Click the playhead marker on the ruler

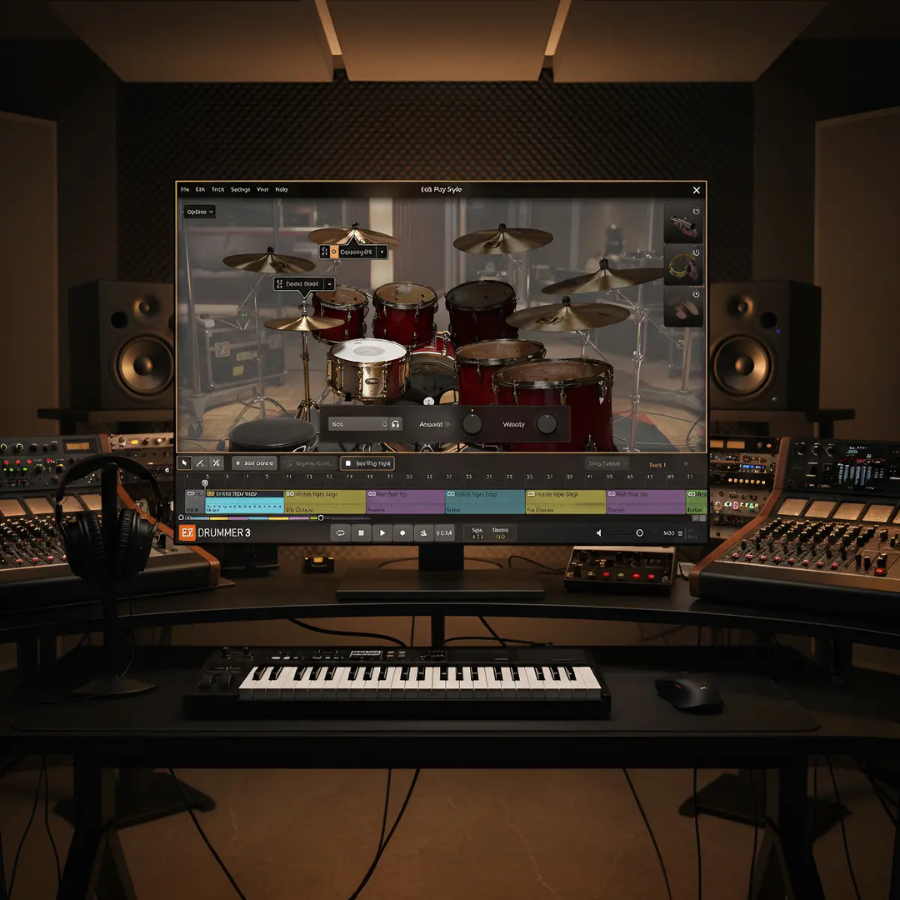[205, 483]
